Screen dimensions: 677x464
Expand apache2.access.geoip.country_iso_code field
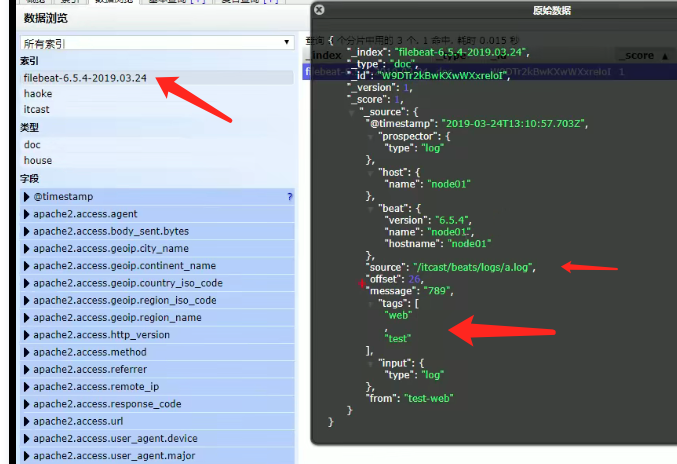(x=26, y=283)
